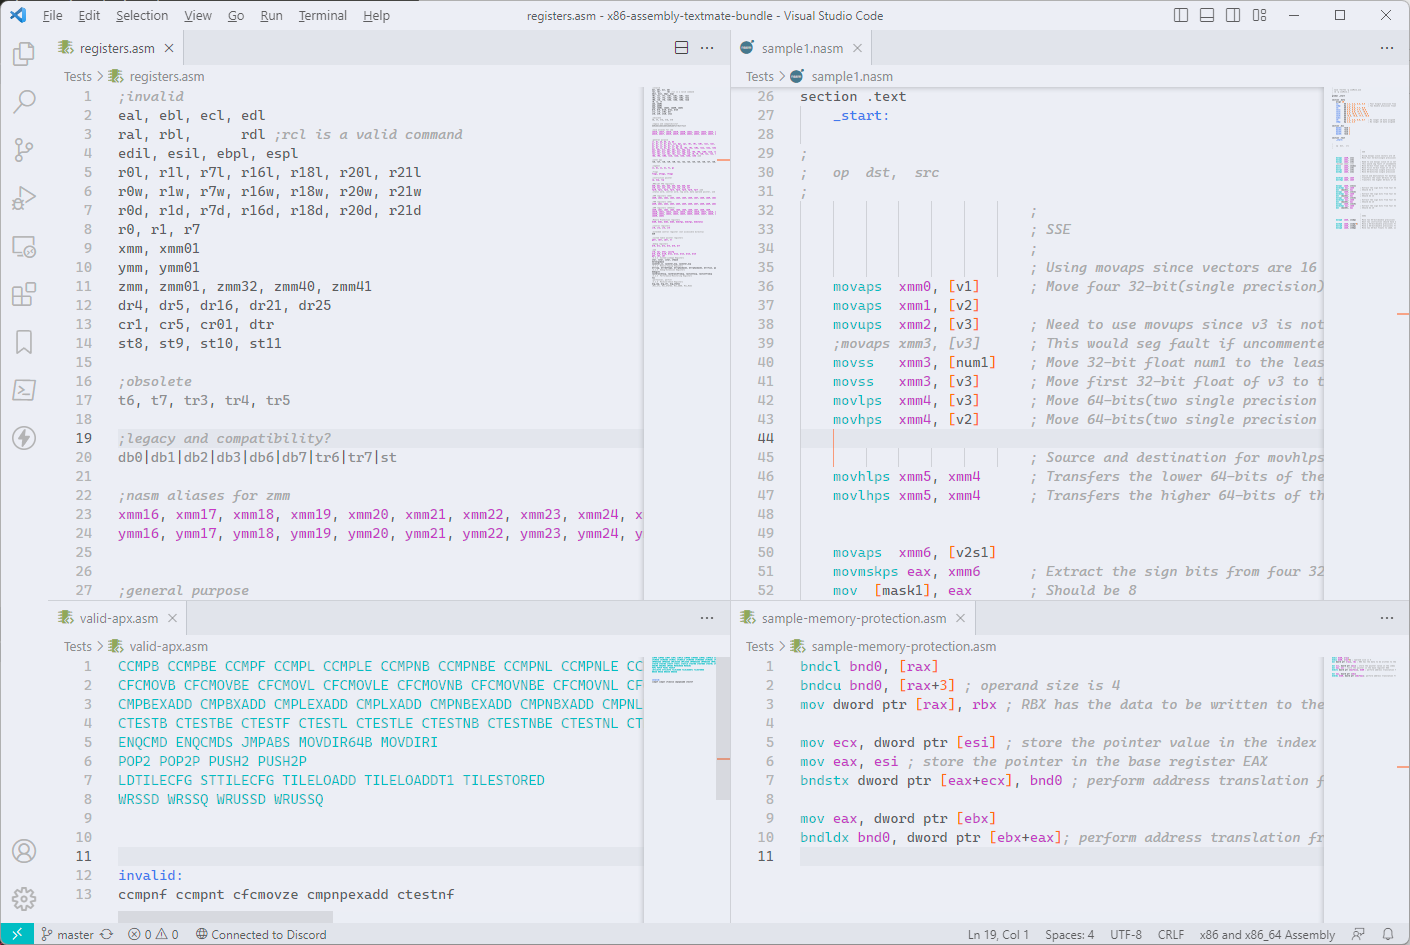Viewport: 1410px width, 945px height.
Task: Open the Accounts menu icon
Action: (24, 851)
